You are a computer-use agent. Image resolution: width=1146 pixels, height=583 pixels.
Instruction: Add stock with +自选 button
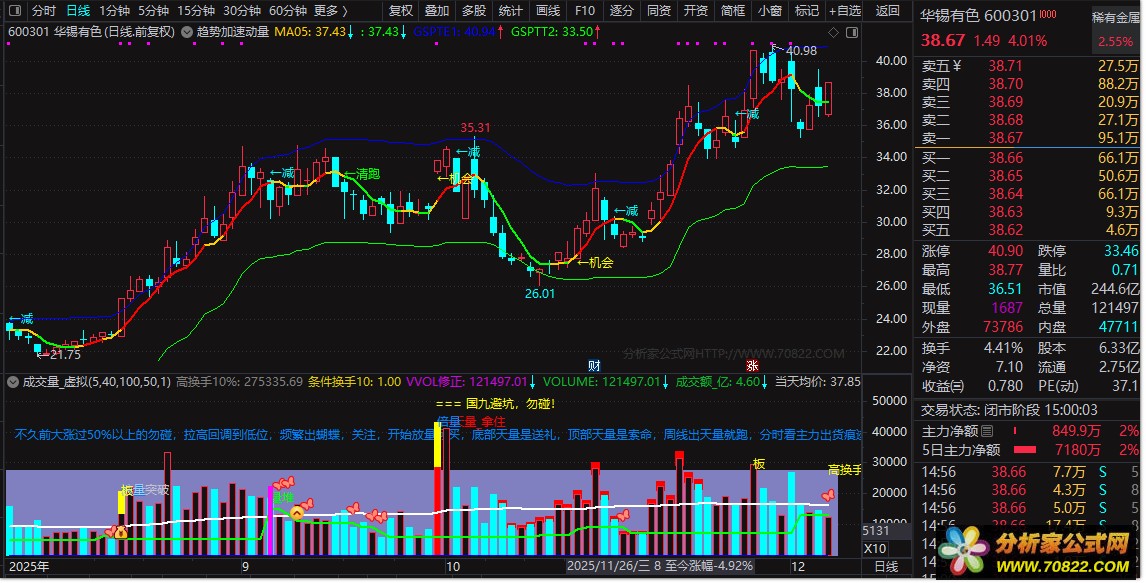coord(845,10)
